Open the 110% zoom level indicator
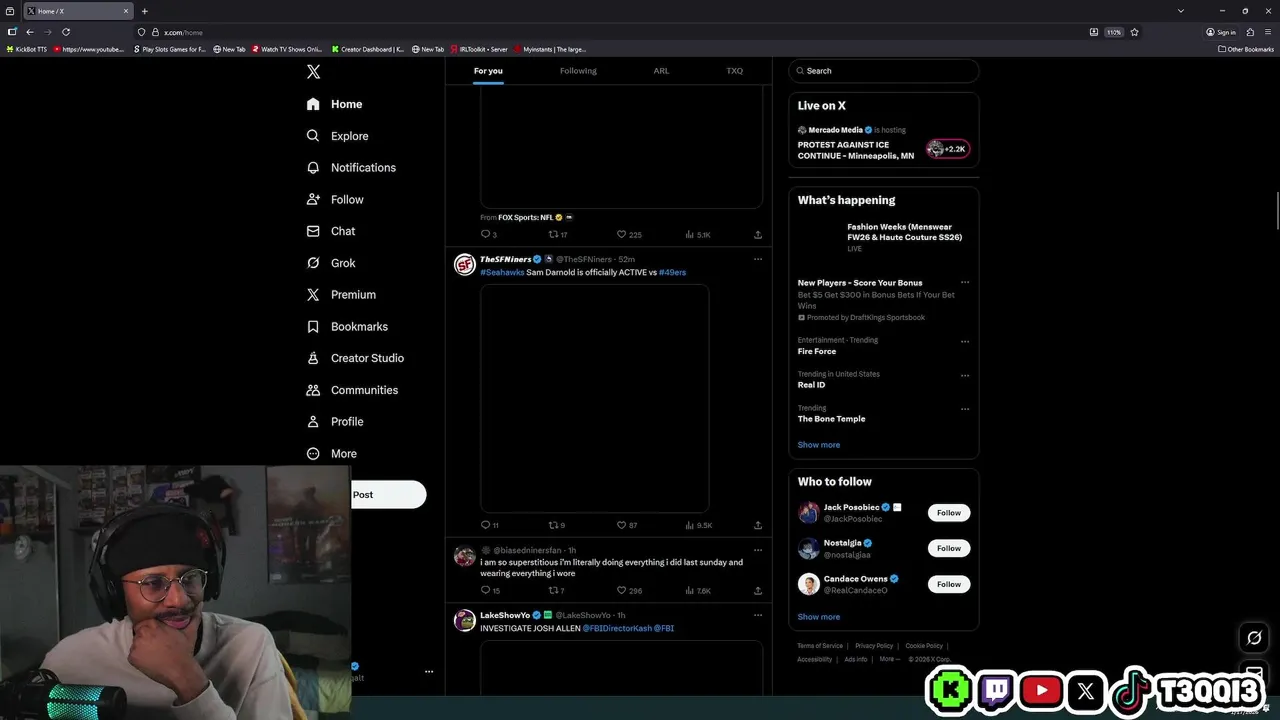Image resolution: width=1280 pixels, height=720 pixels. [x=1113, y=32]
